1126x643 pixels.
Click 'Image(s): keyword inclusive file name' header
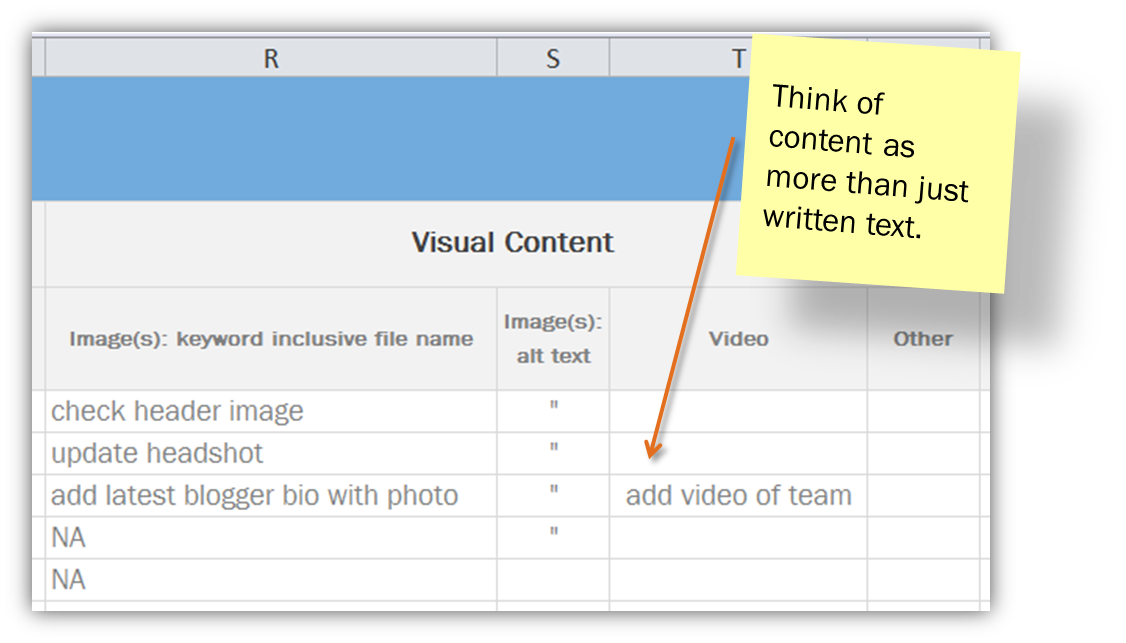click(271, 339)
